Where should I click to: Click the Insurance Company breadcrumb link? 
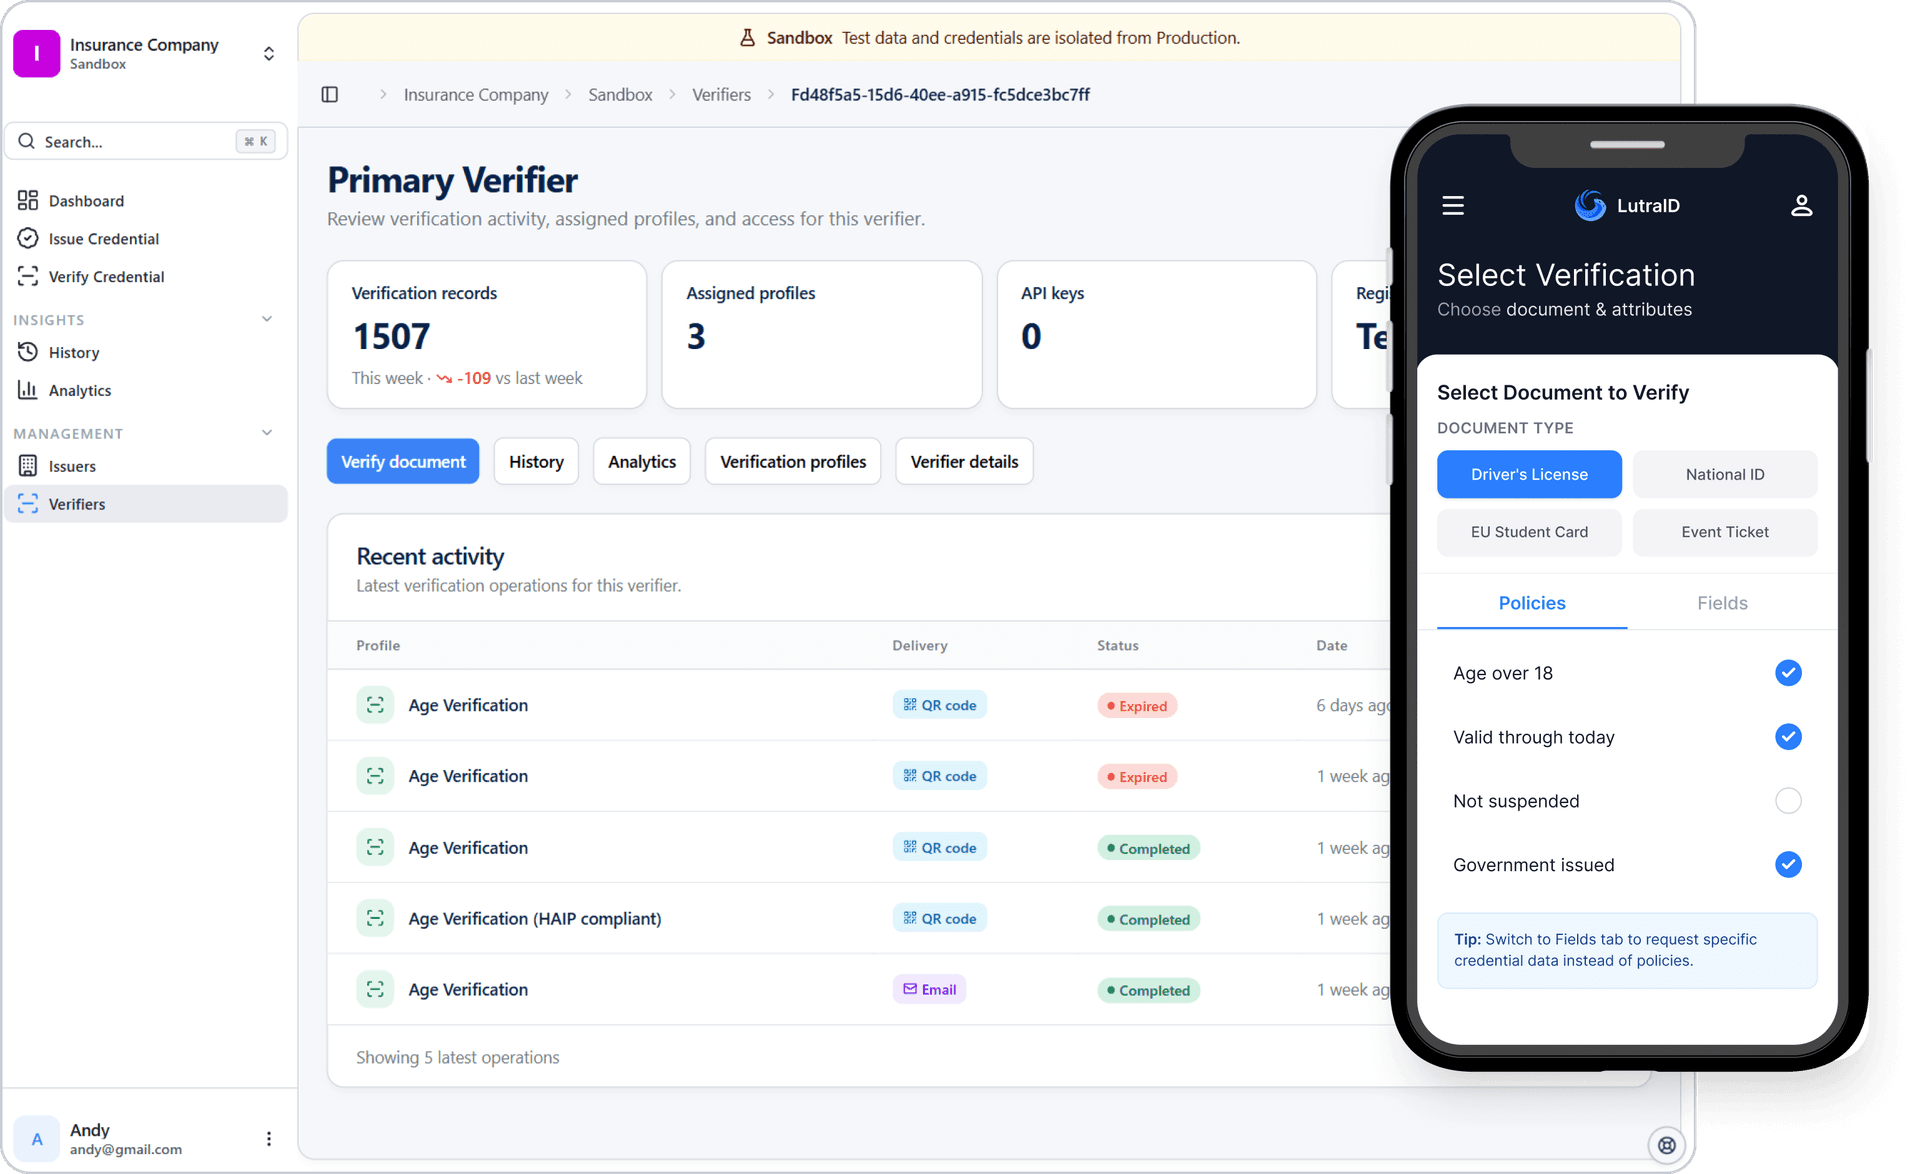click(476, 95)
